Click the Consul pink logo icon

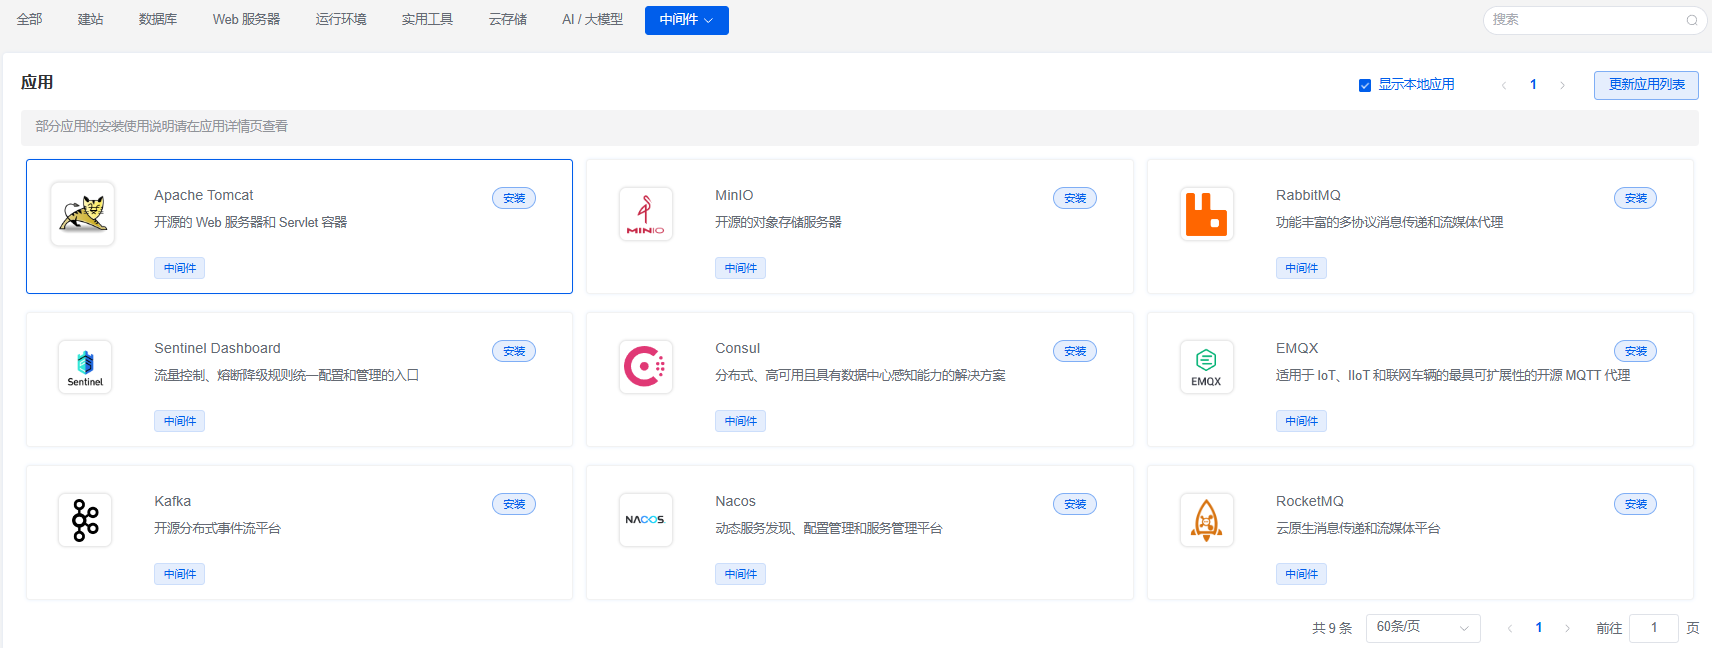click(x=645, y=367)
